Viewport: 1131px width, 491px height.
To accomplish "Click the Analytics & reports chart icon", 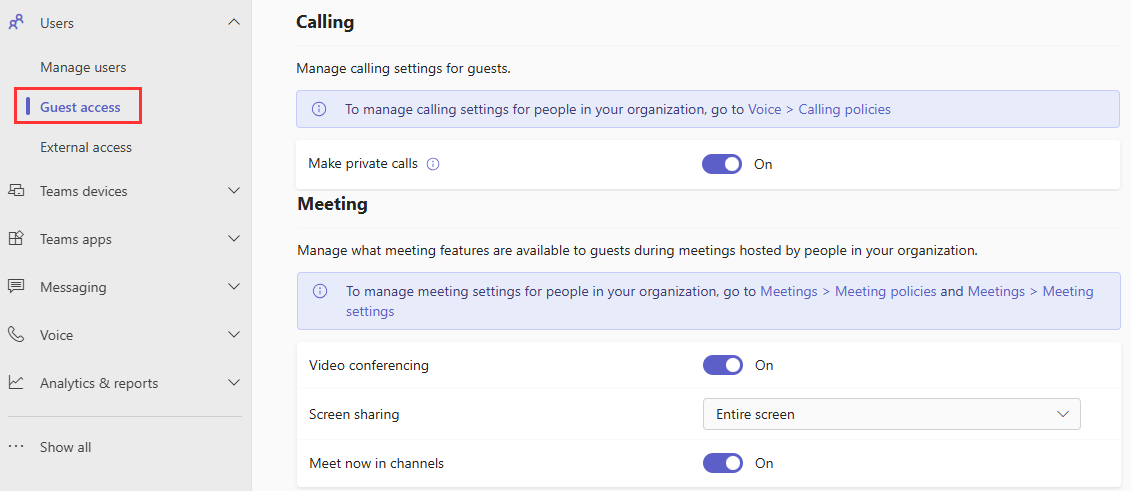I will pos(16,383).
